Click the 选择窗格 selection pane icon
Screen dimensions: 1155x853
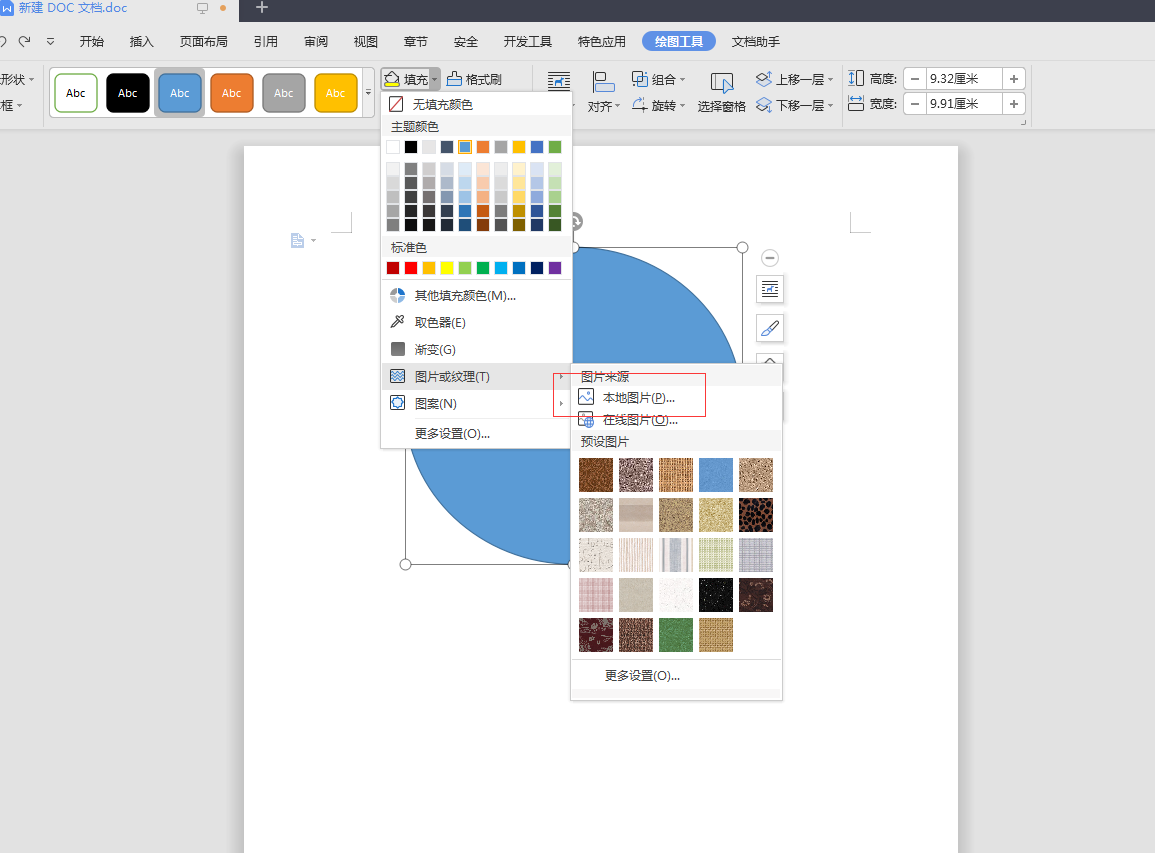point(722,83)
